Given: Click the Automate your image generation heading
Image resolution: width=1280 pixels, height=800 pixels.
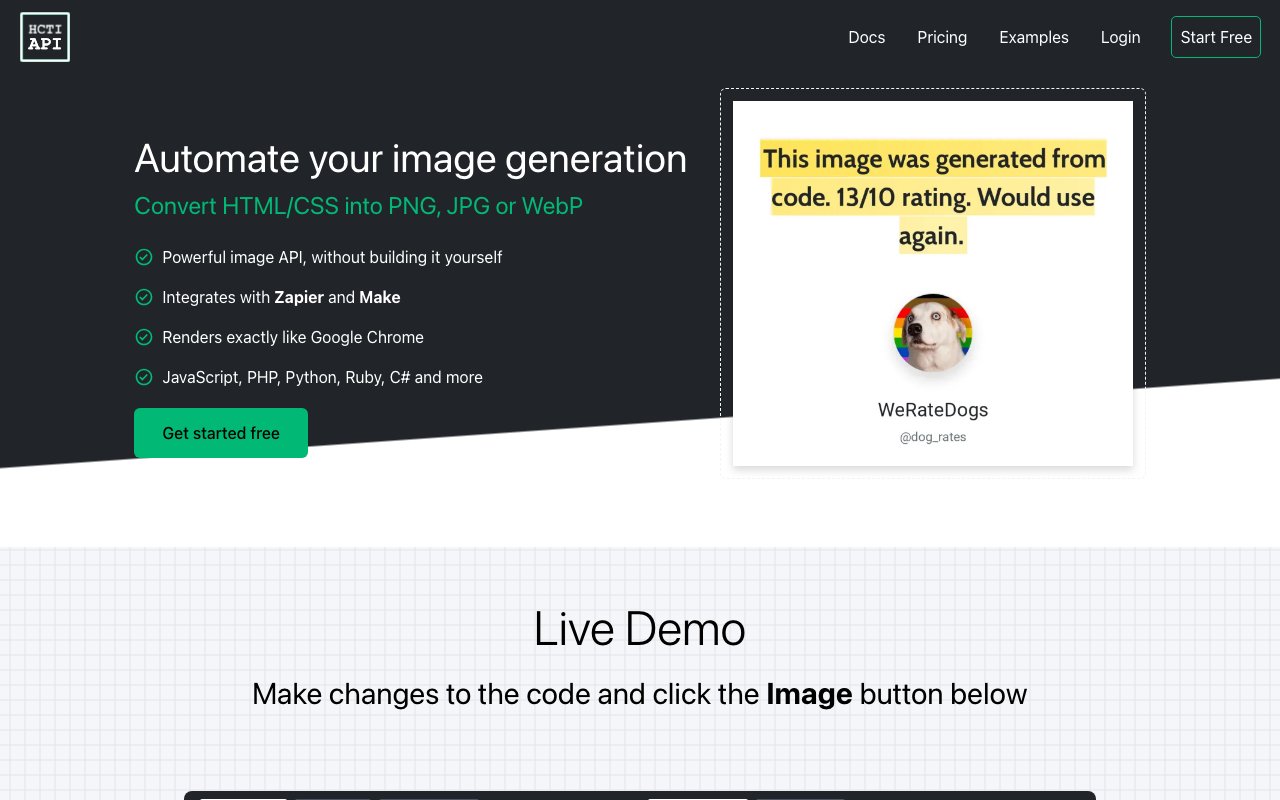Looking at the screenshot, I should (x=410, y=159).
